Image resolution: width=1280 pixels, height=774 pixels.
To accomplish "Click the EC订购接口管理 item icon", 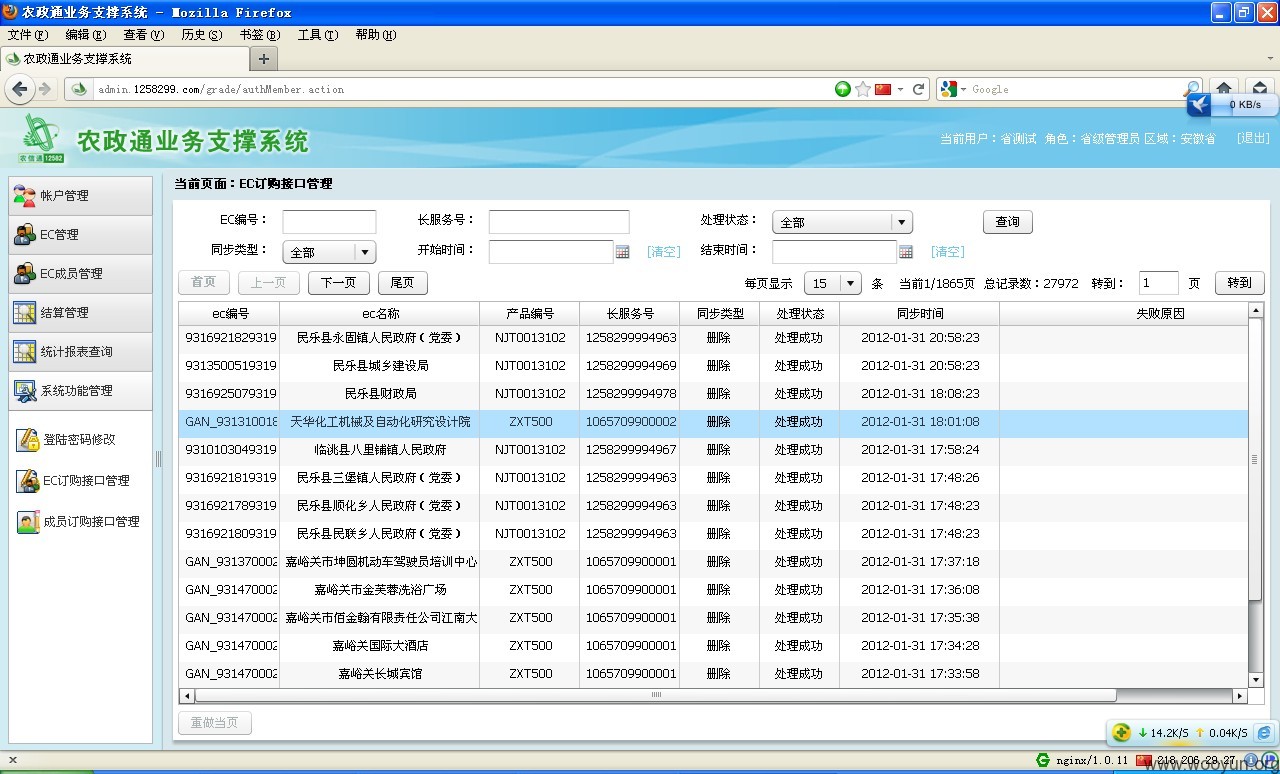I will coord(28,481).
